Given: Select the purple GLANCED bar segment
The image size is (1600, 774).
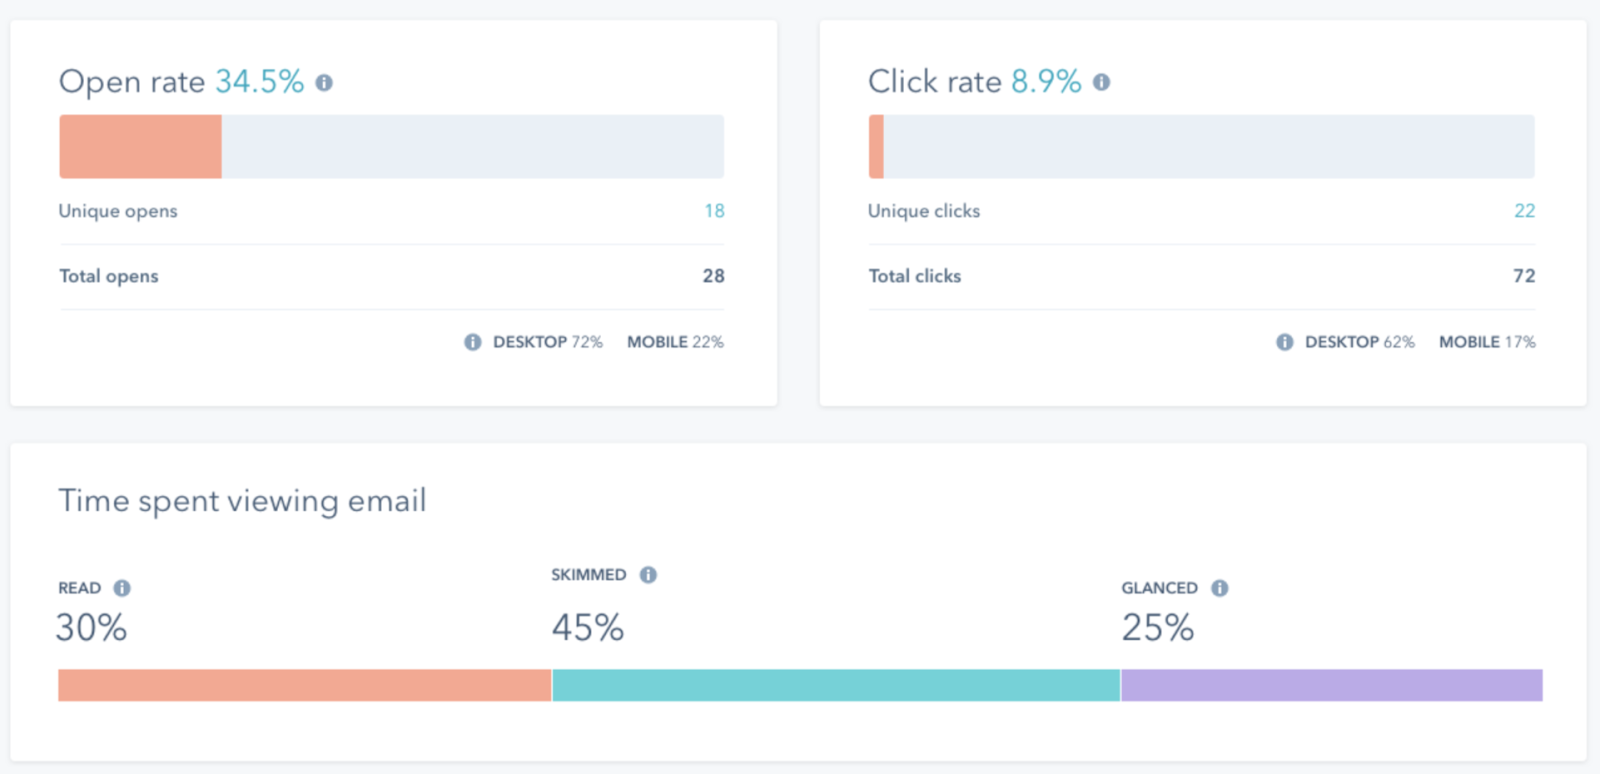Looking at the screenshot, I should point(1332,685).
